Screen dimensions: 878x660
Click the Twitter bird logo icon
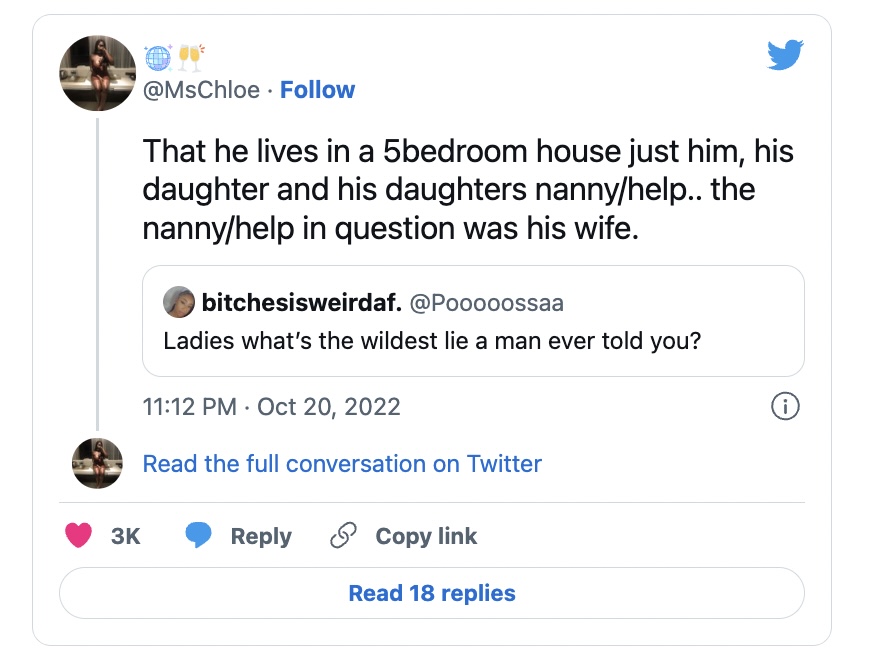(785, 55)
